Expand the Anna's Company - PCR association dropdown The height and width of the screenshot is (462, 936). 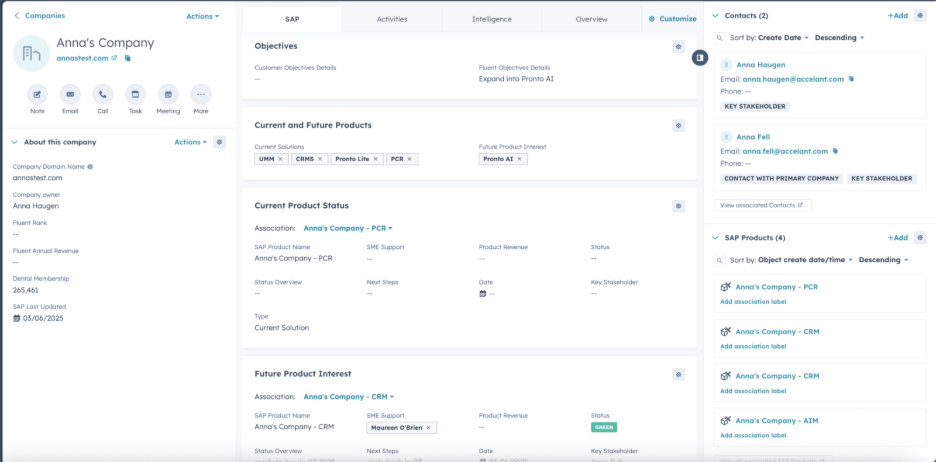[348, 228]
